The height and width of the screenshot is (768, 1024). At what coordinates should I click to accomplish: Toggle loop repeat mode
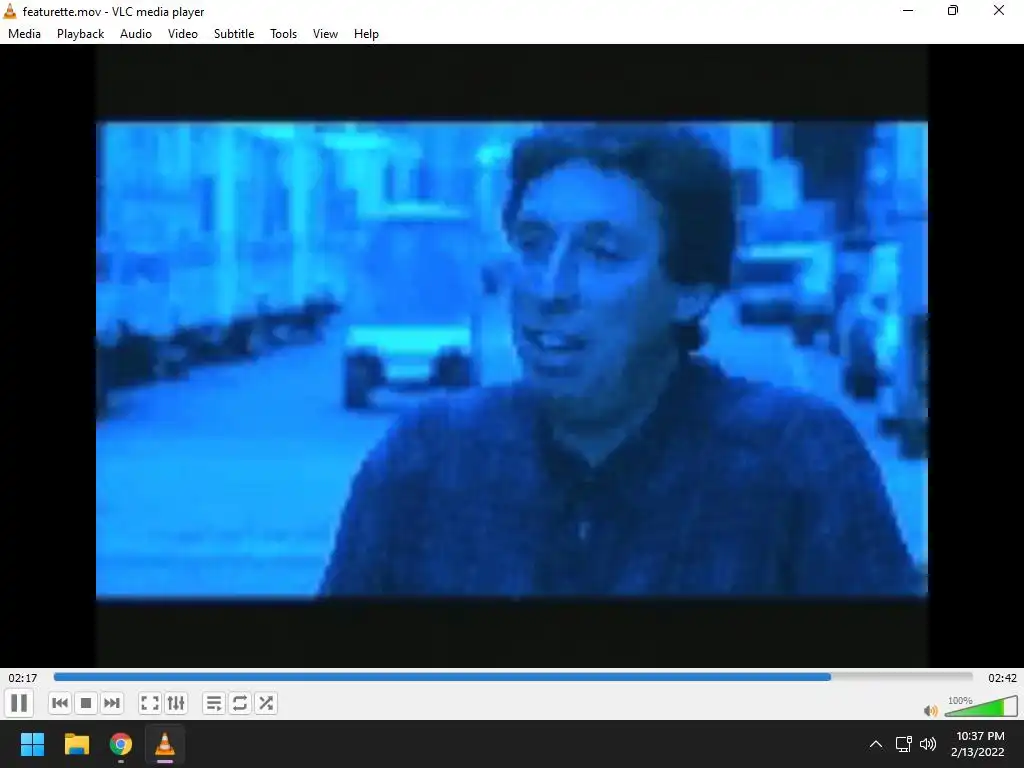coord(240,703)
